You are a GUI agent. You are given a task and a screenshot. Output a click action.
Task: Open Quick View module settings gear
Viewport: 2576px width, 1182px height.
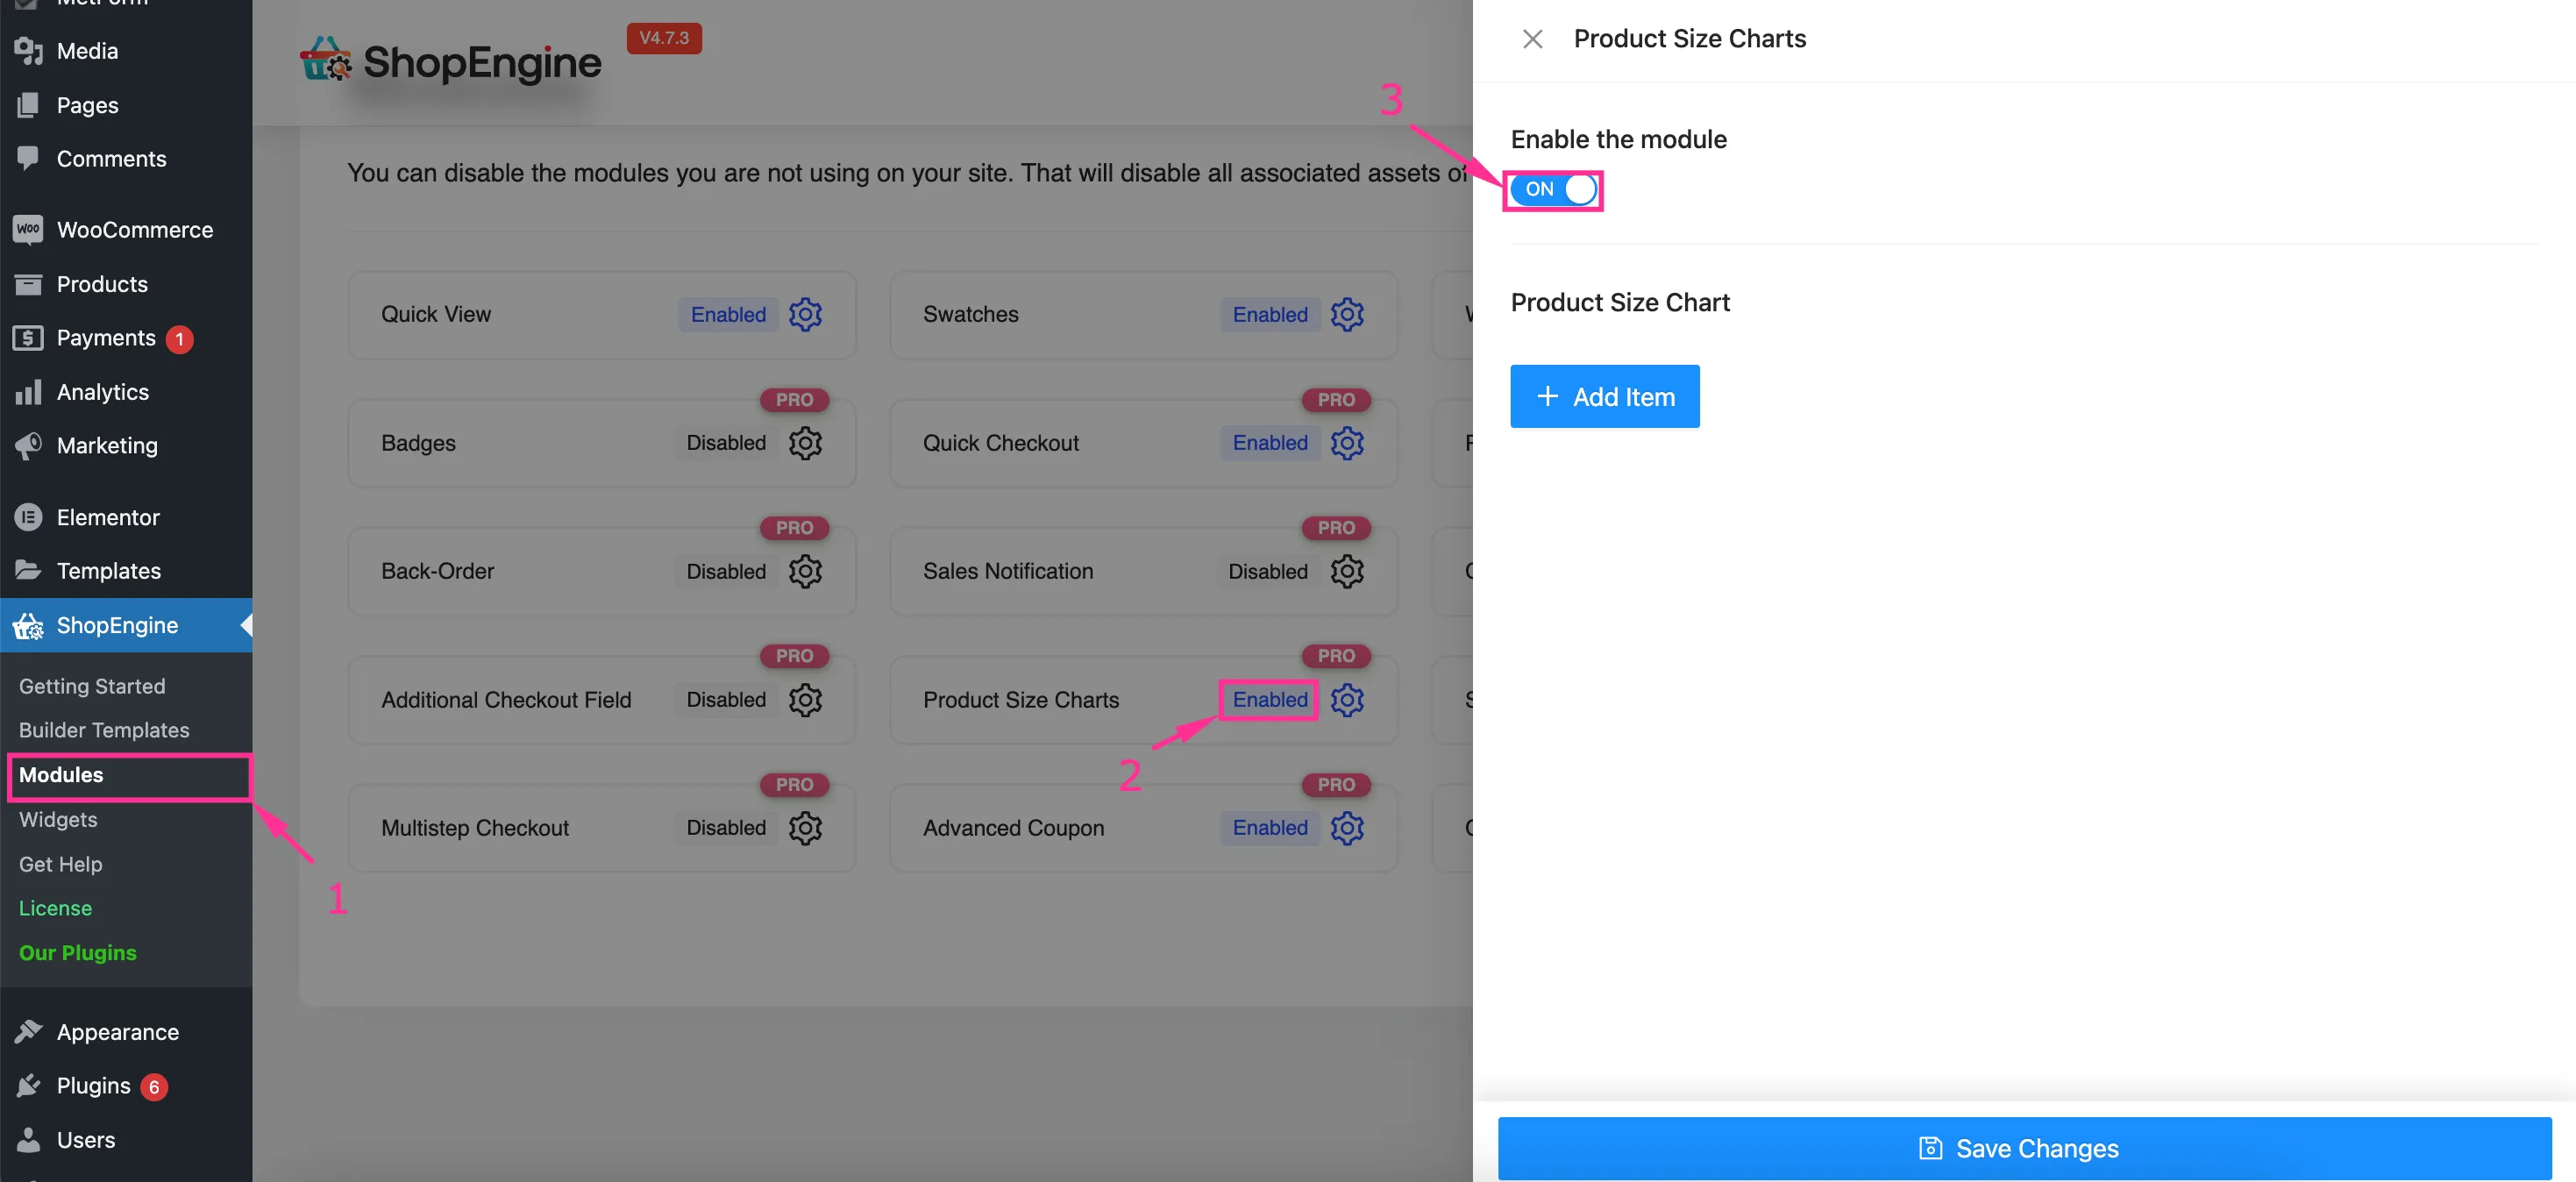tap(805, 315)
